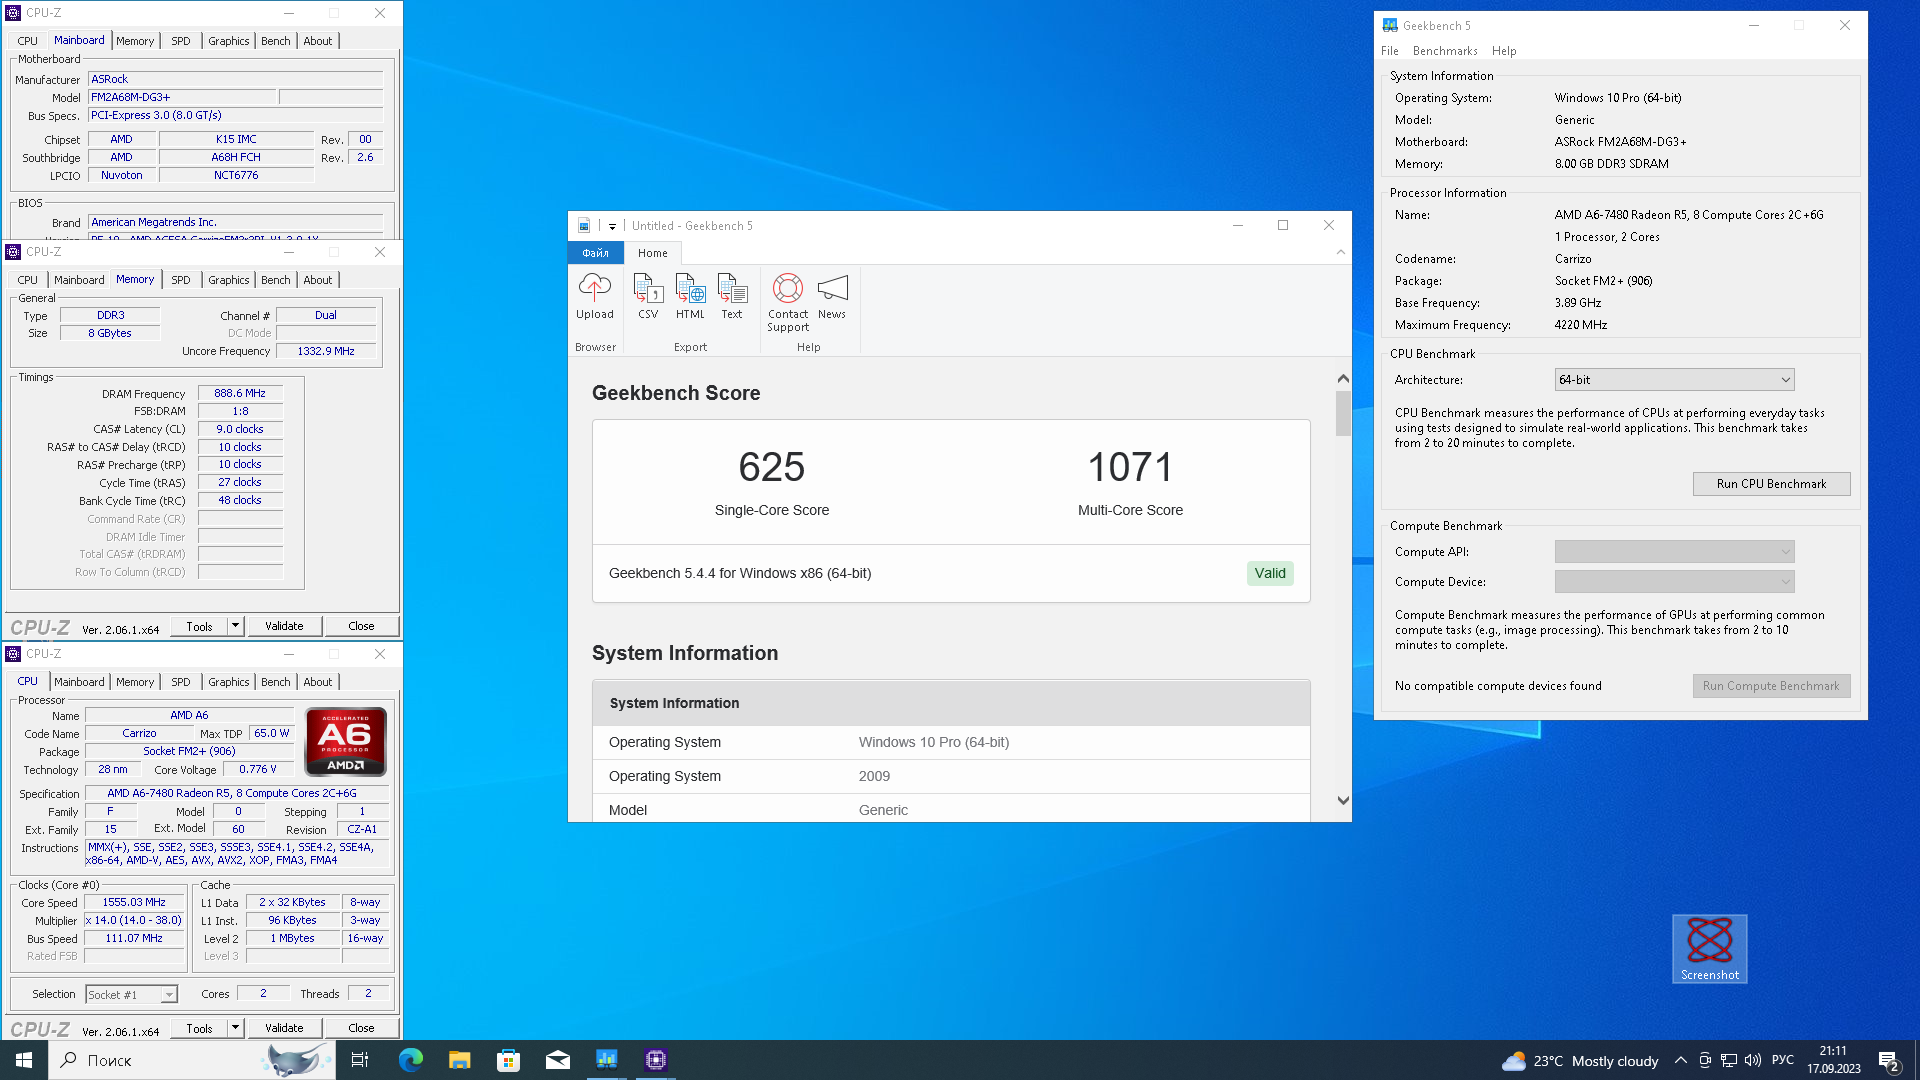
Task: Click the Upload icon in Geekbench ribbon
Action: pos(594,296)
